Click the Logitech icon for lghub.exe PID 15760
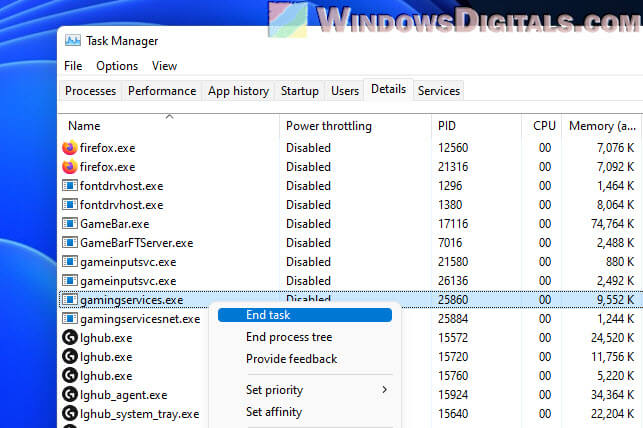643x428 pixels. pos(70,376)
